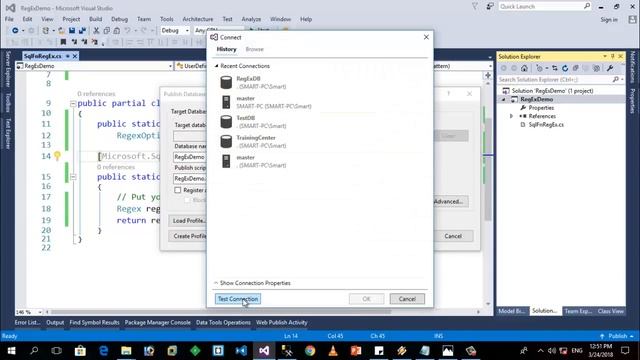Open Edge browser from taskbar
Viewport: 640px width, 360px height.
point(103,351)
